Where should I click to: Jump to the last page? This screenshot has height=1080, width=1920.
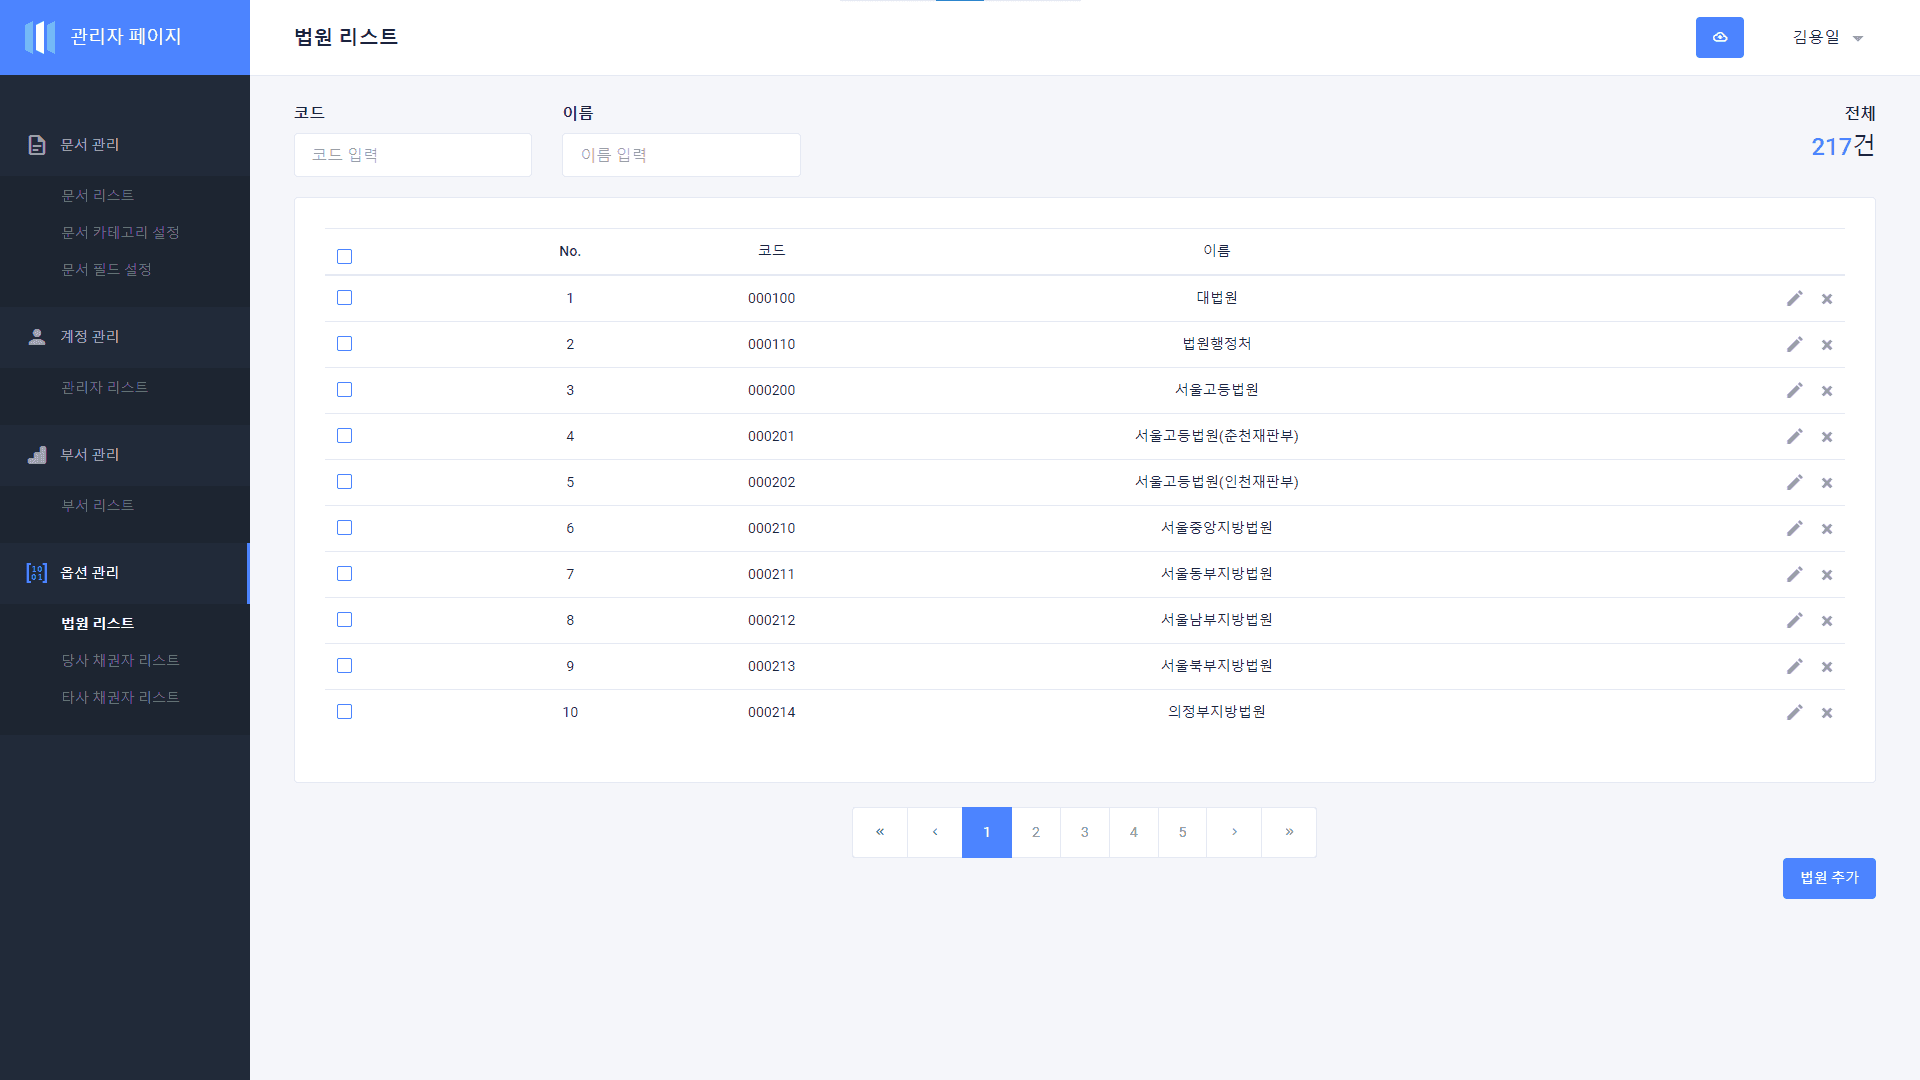(x=1289, y=832)
